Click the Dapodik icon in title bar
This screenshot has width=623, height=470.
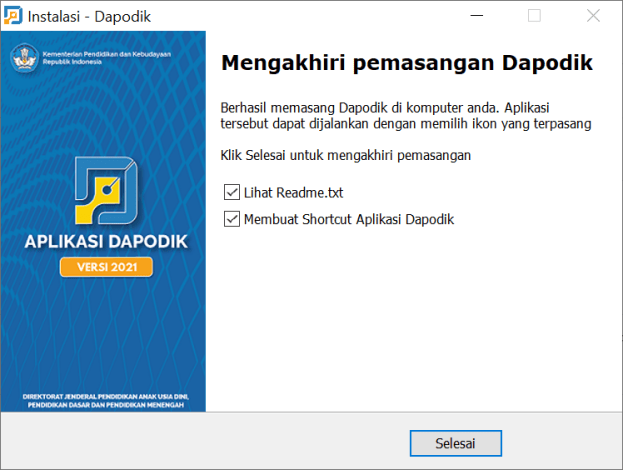13,16
